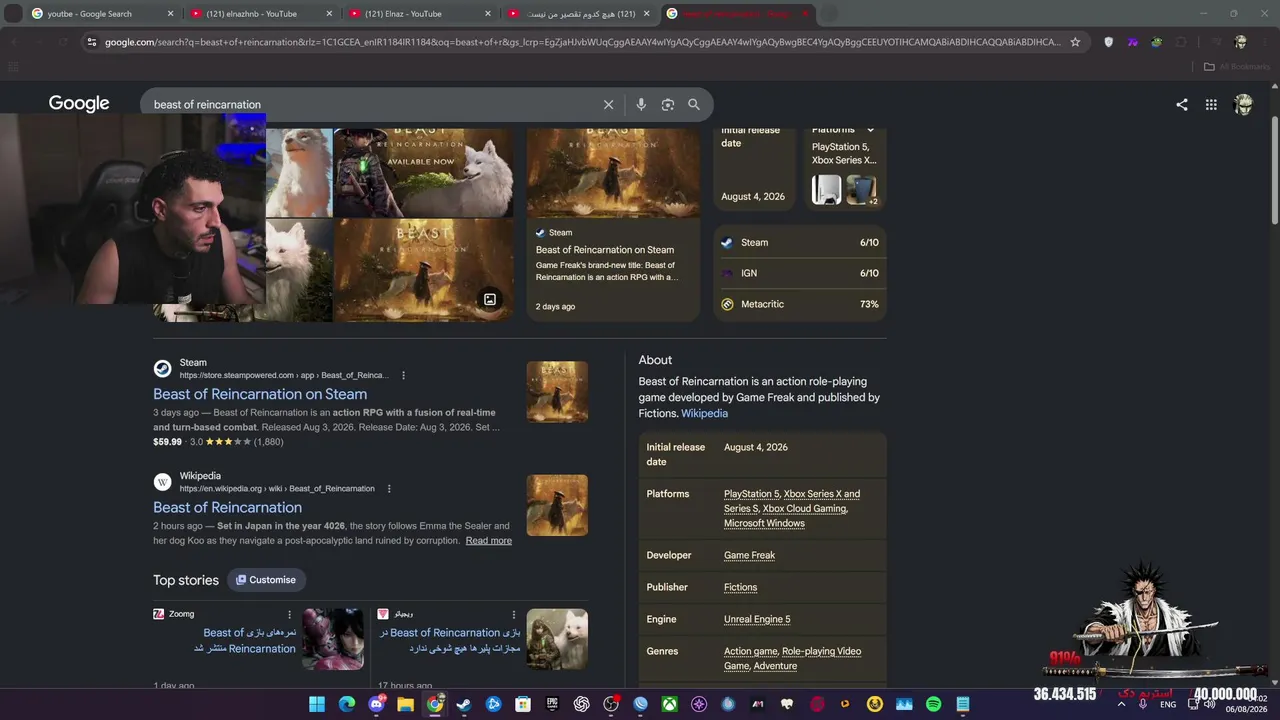Open more options for Steam result
Viewport: 1280px width, 720px height.
(x=404, y=375)
